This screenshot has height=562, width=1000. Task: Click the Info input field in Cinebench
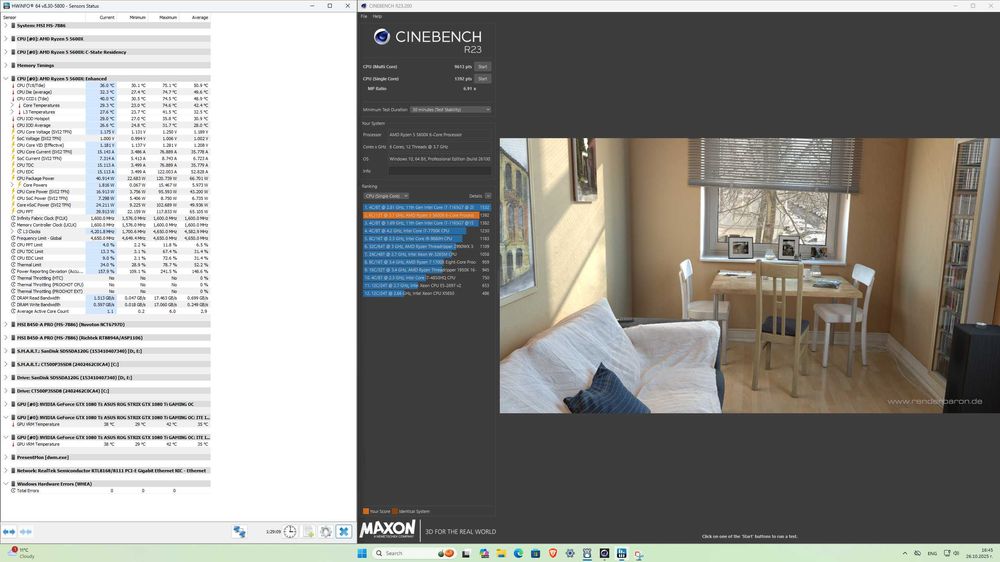[x=440, y=171]
